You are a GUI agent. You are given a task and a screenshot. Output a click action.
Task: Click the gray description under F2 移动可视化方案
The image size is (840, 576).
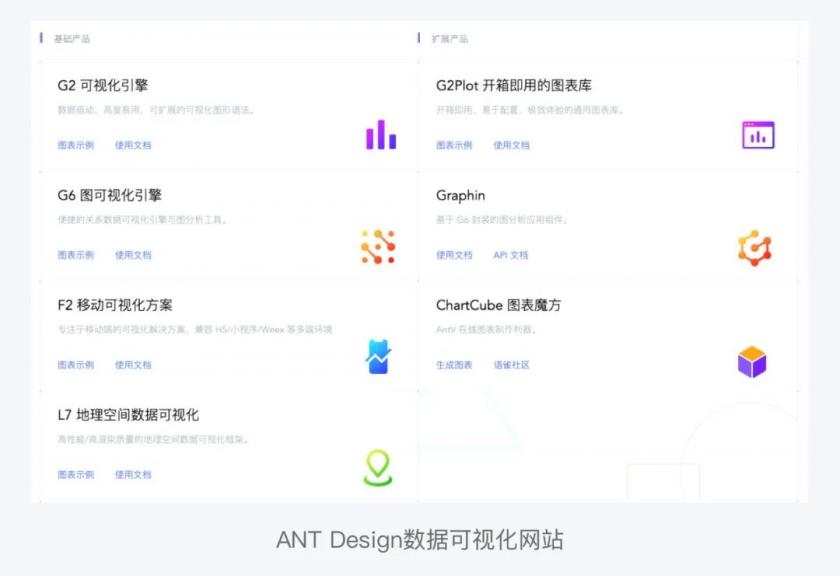coord(195,330)
